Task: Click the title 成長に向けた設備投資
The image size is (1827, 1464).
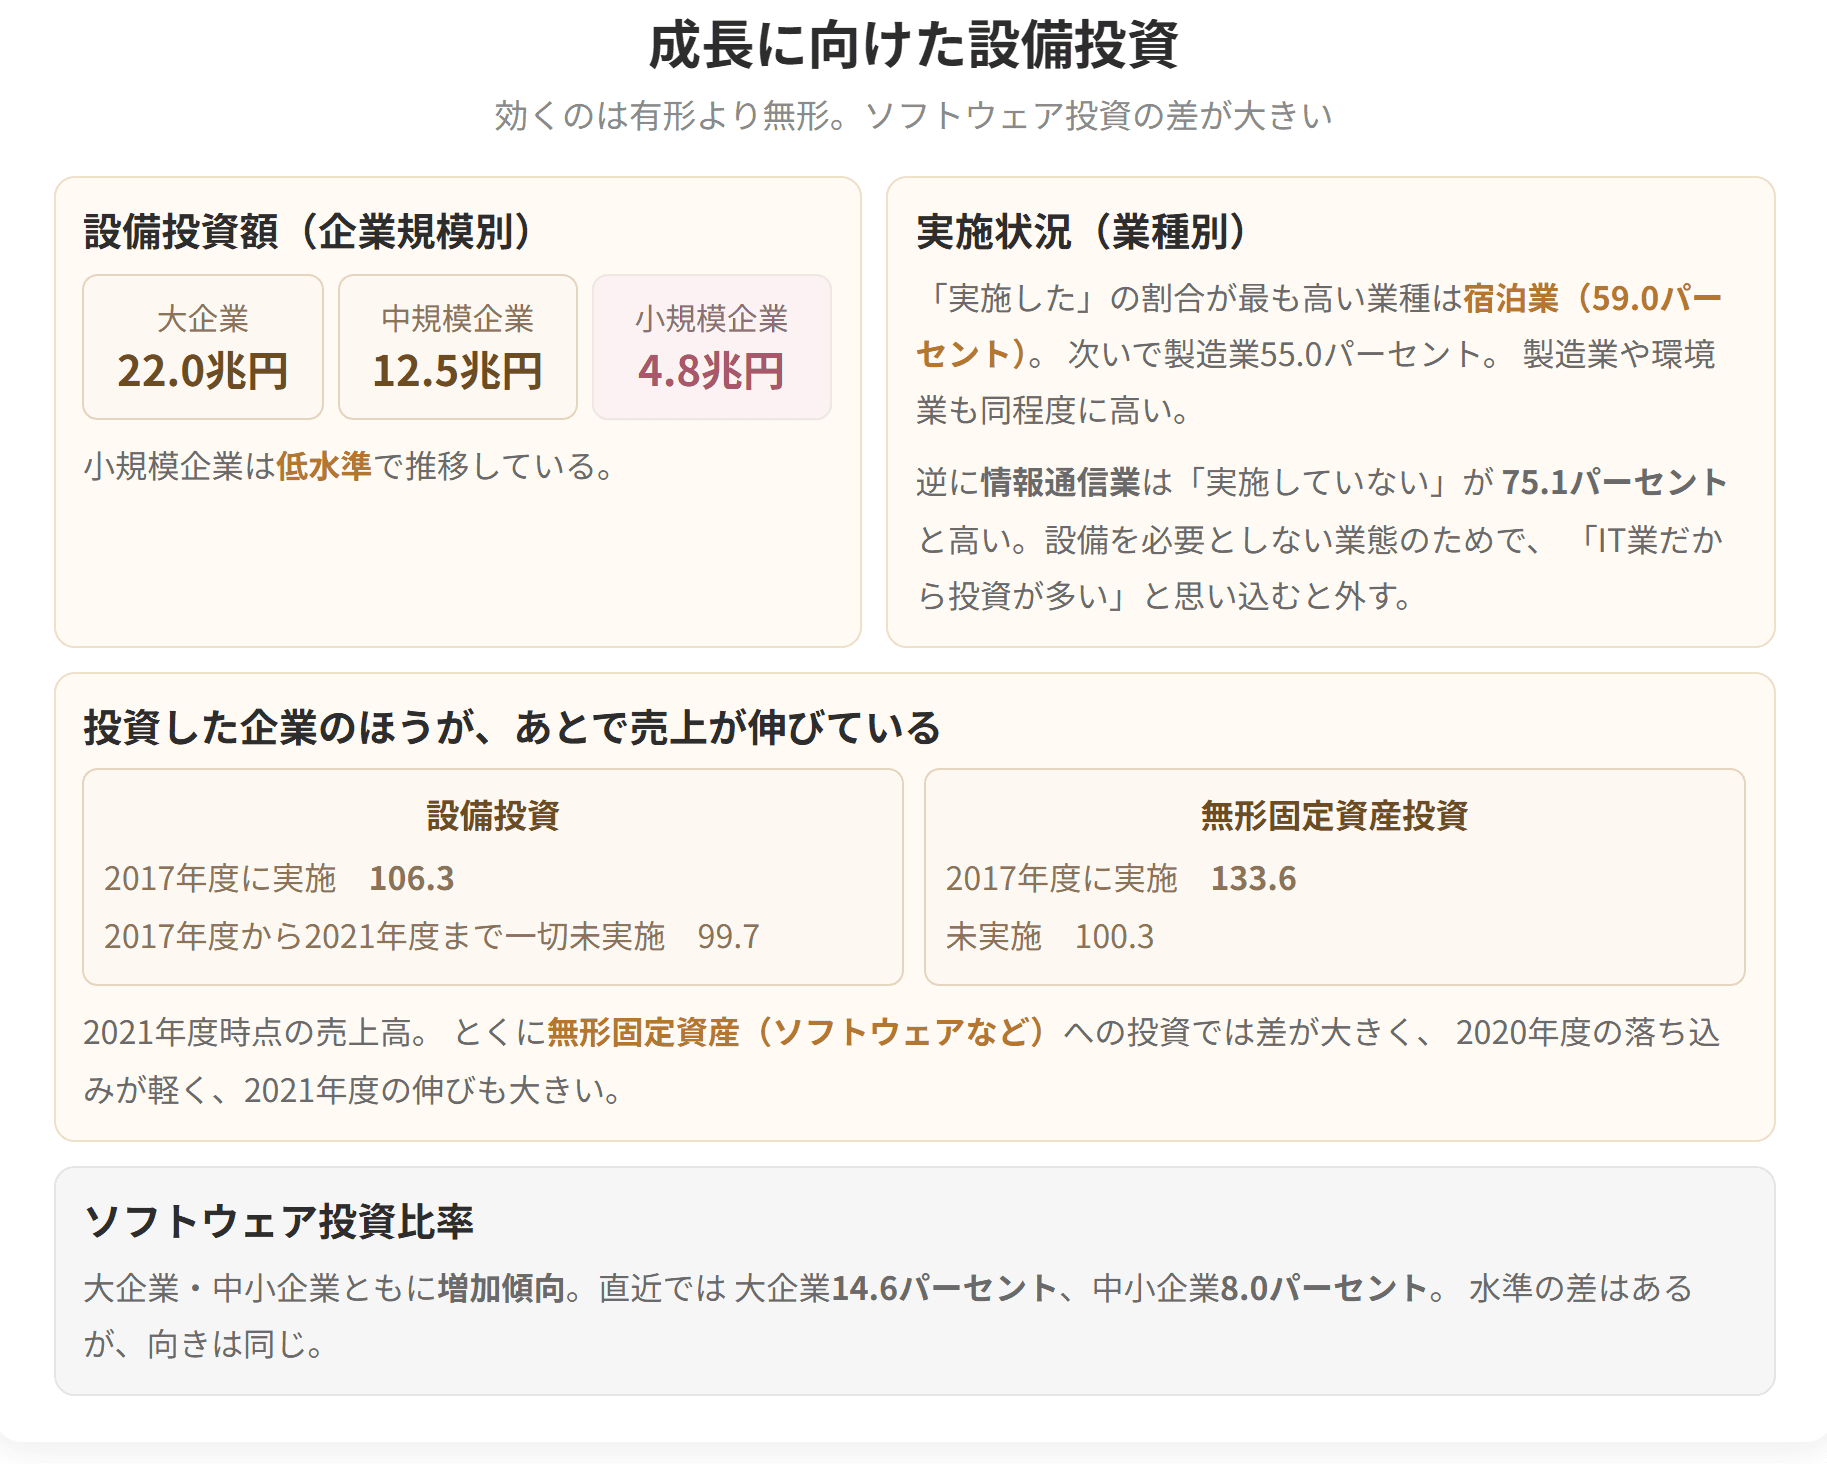Action: 913,46
